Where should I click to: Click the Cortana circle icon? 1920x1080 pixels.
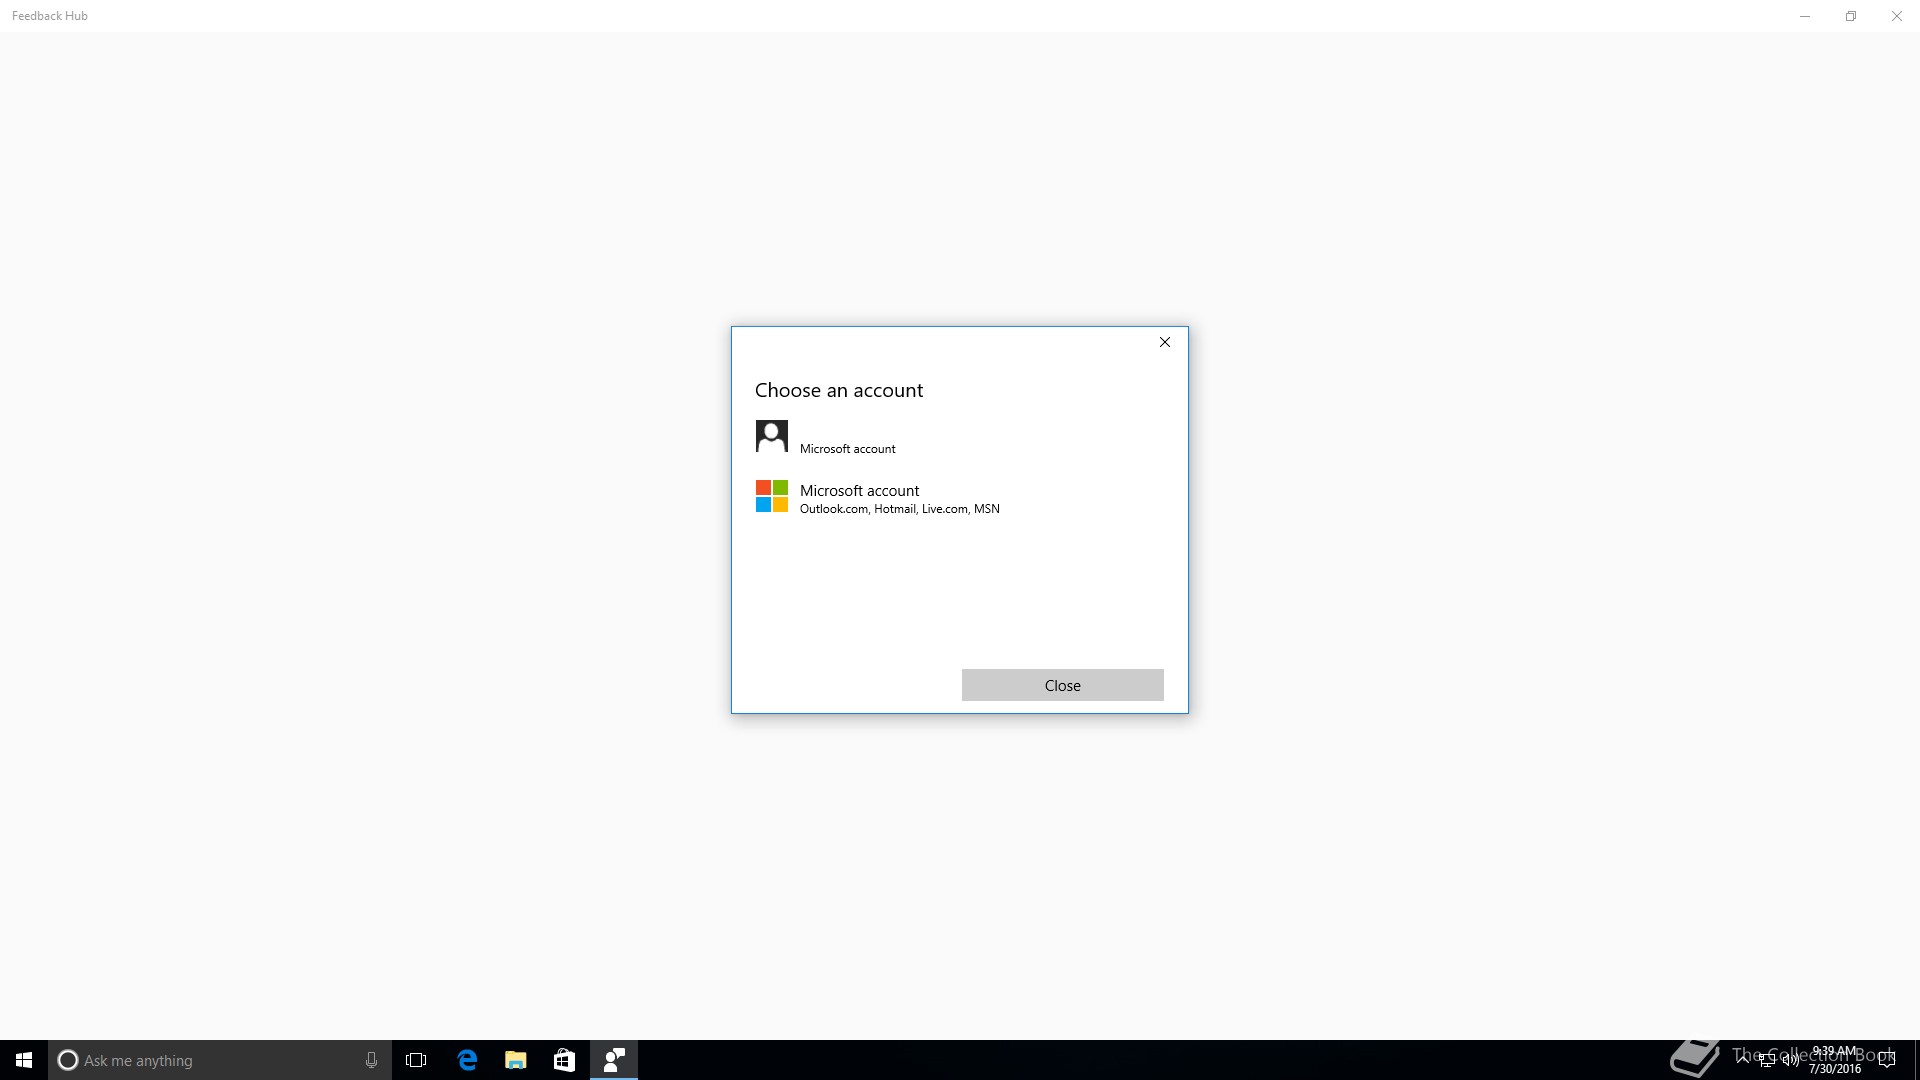click(x=68, y=1060)
